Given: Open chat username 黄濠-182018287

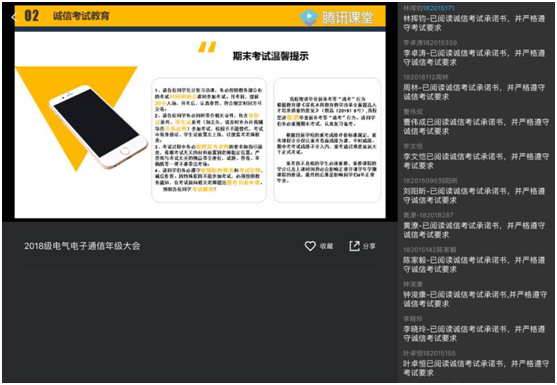Looking at the screenshot, I should click(x=428, y=215).
